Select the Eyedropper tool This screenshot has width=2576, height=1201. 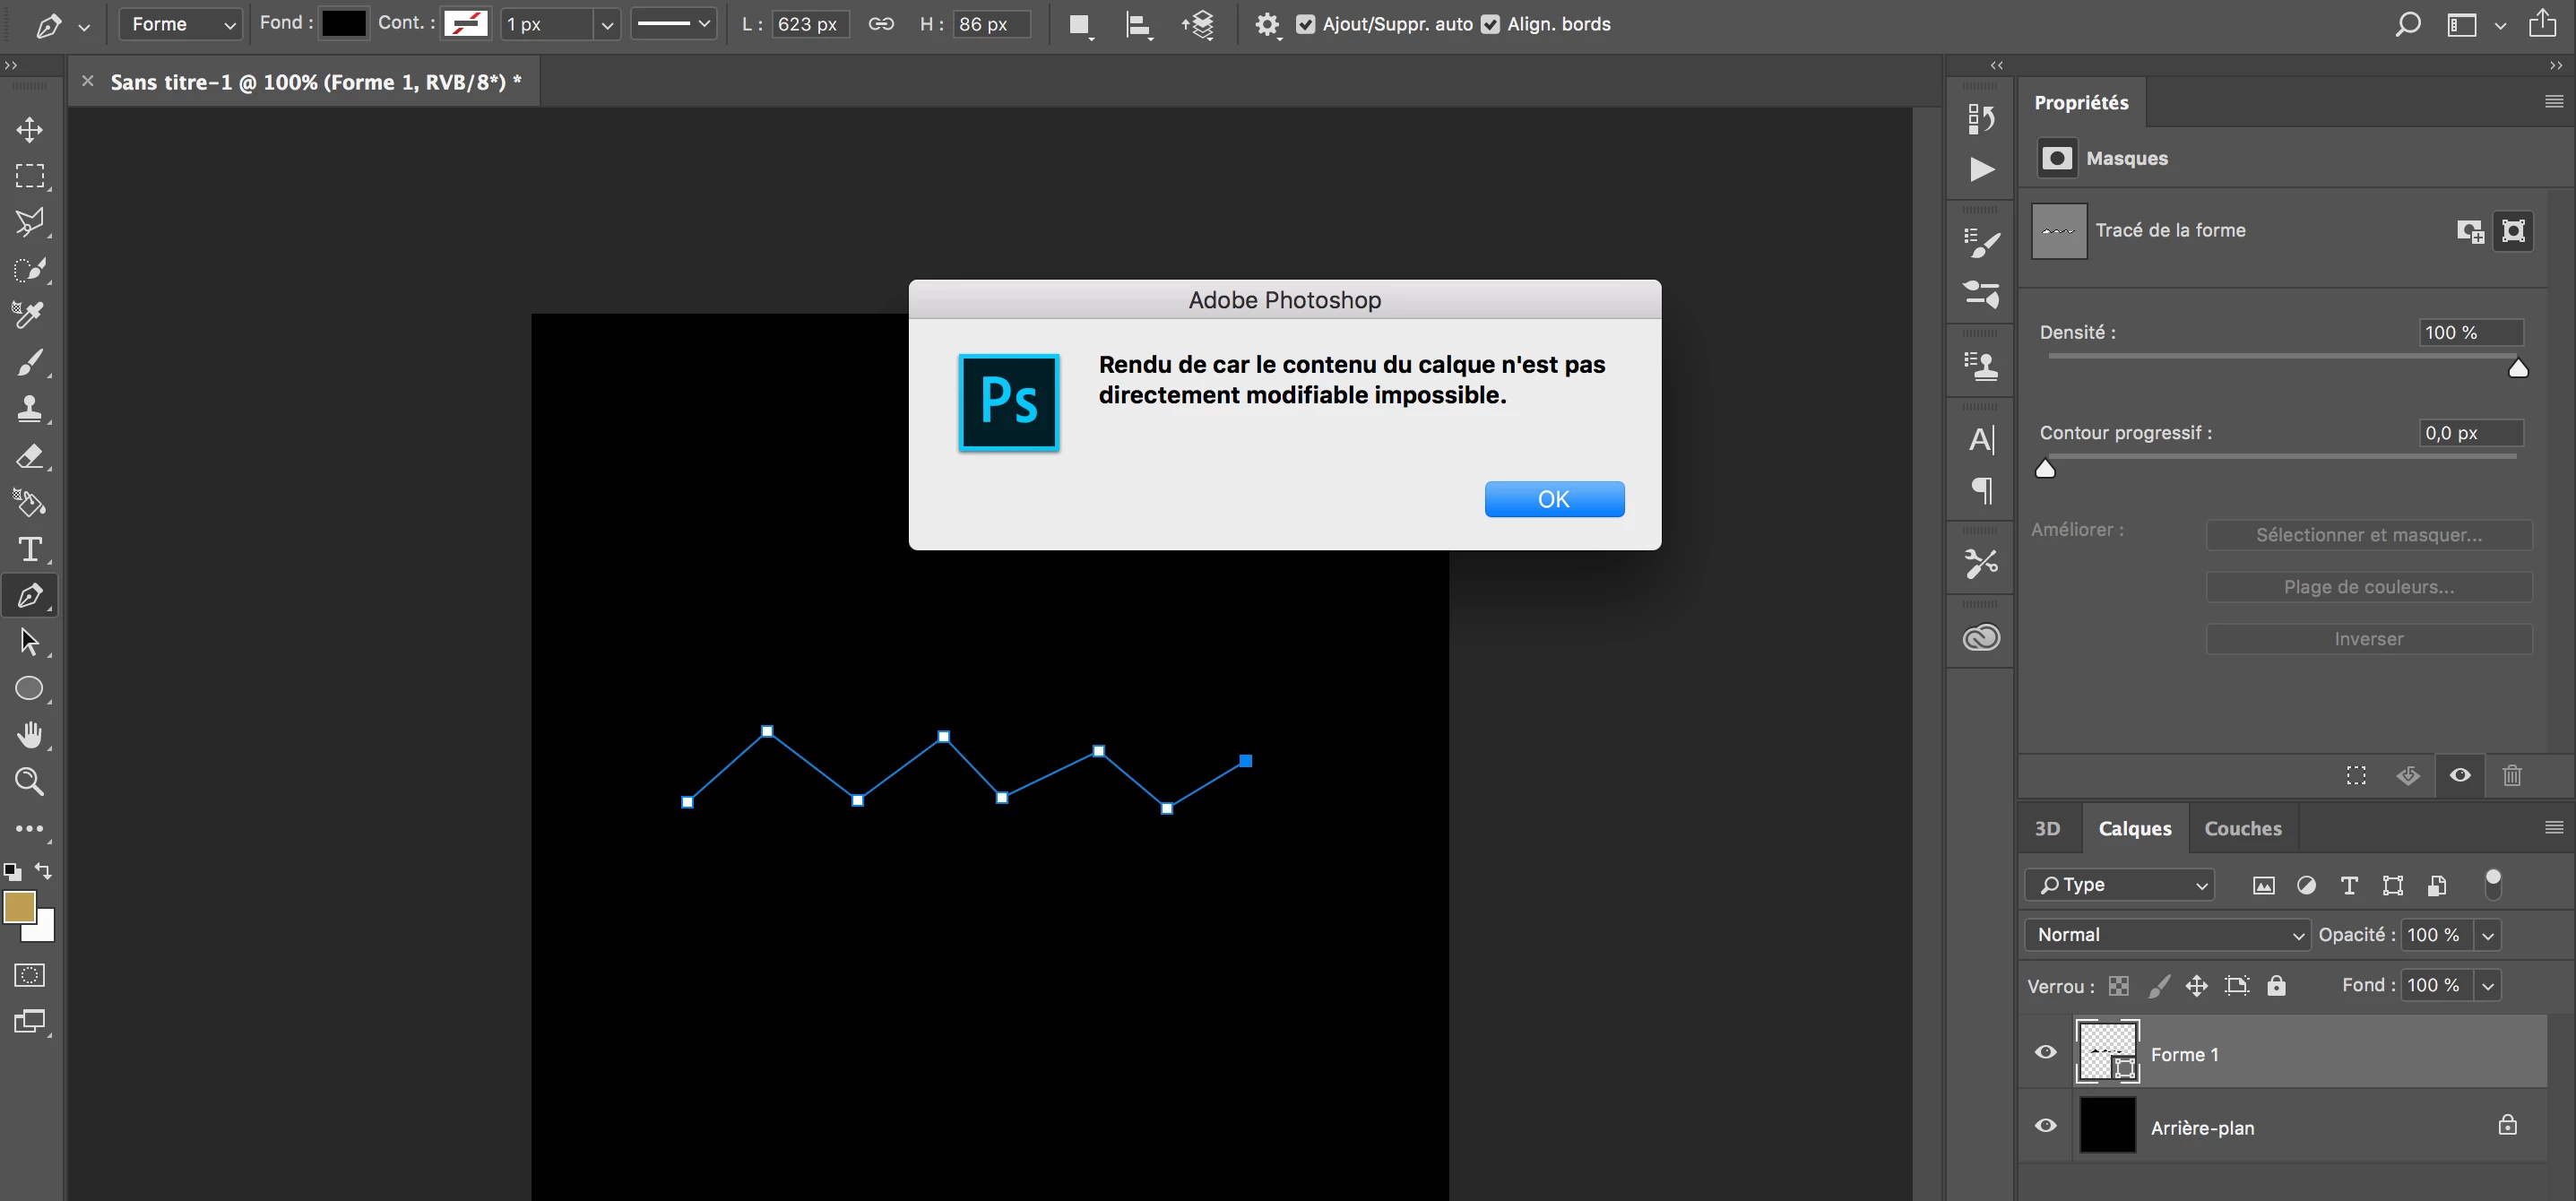(29, 315)
